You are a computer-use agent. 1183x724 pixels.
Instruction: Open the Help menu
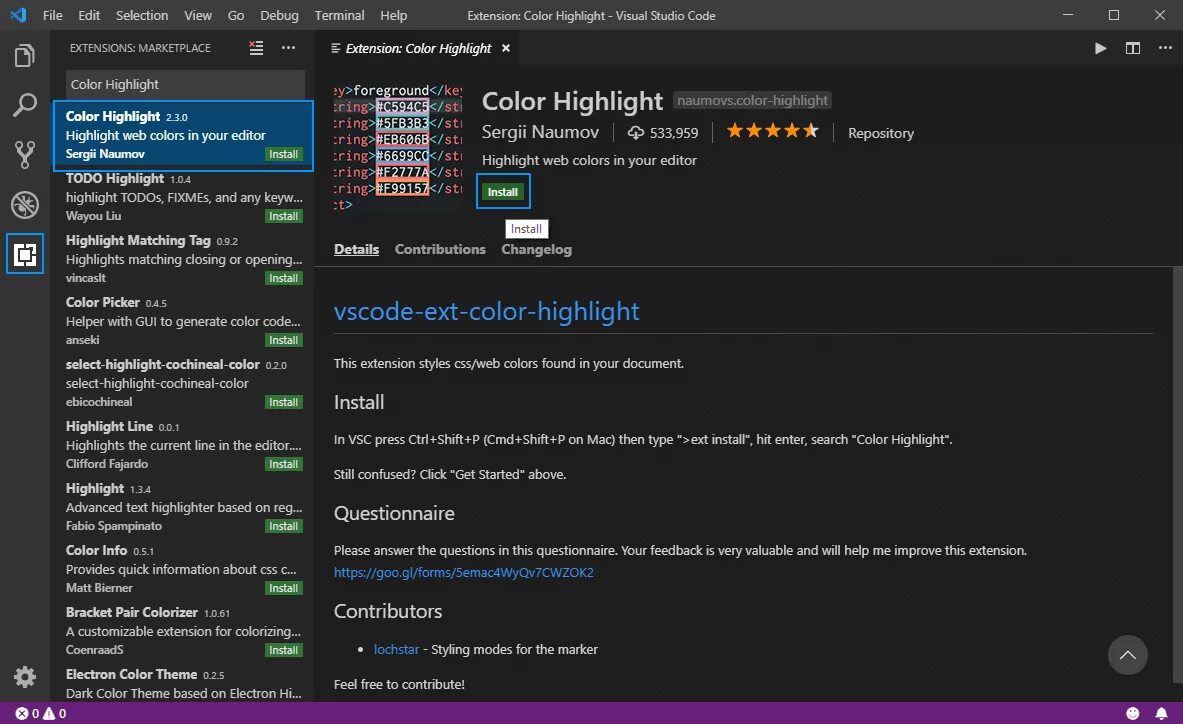[x=393, y=15]
